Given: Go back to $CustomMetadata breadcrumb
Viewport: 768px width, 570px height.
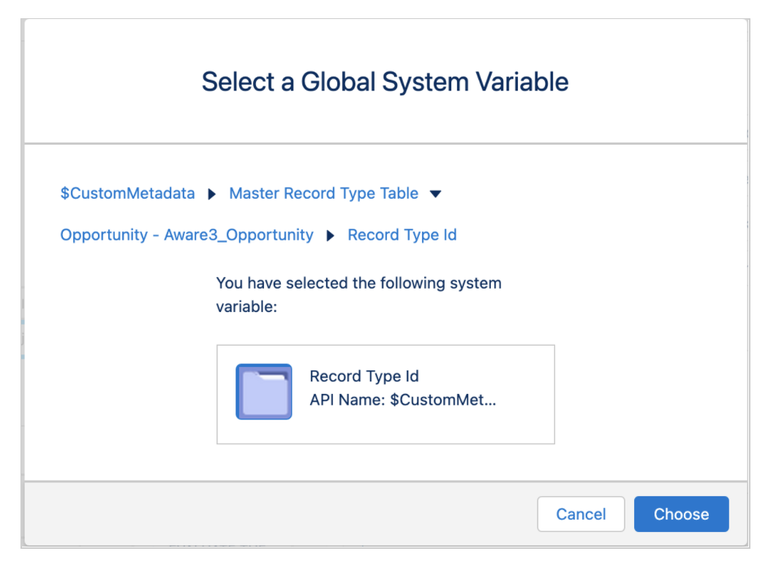Looking at the screenshot, I should pos(127,194).
